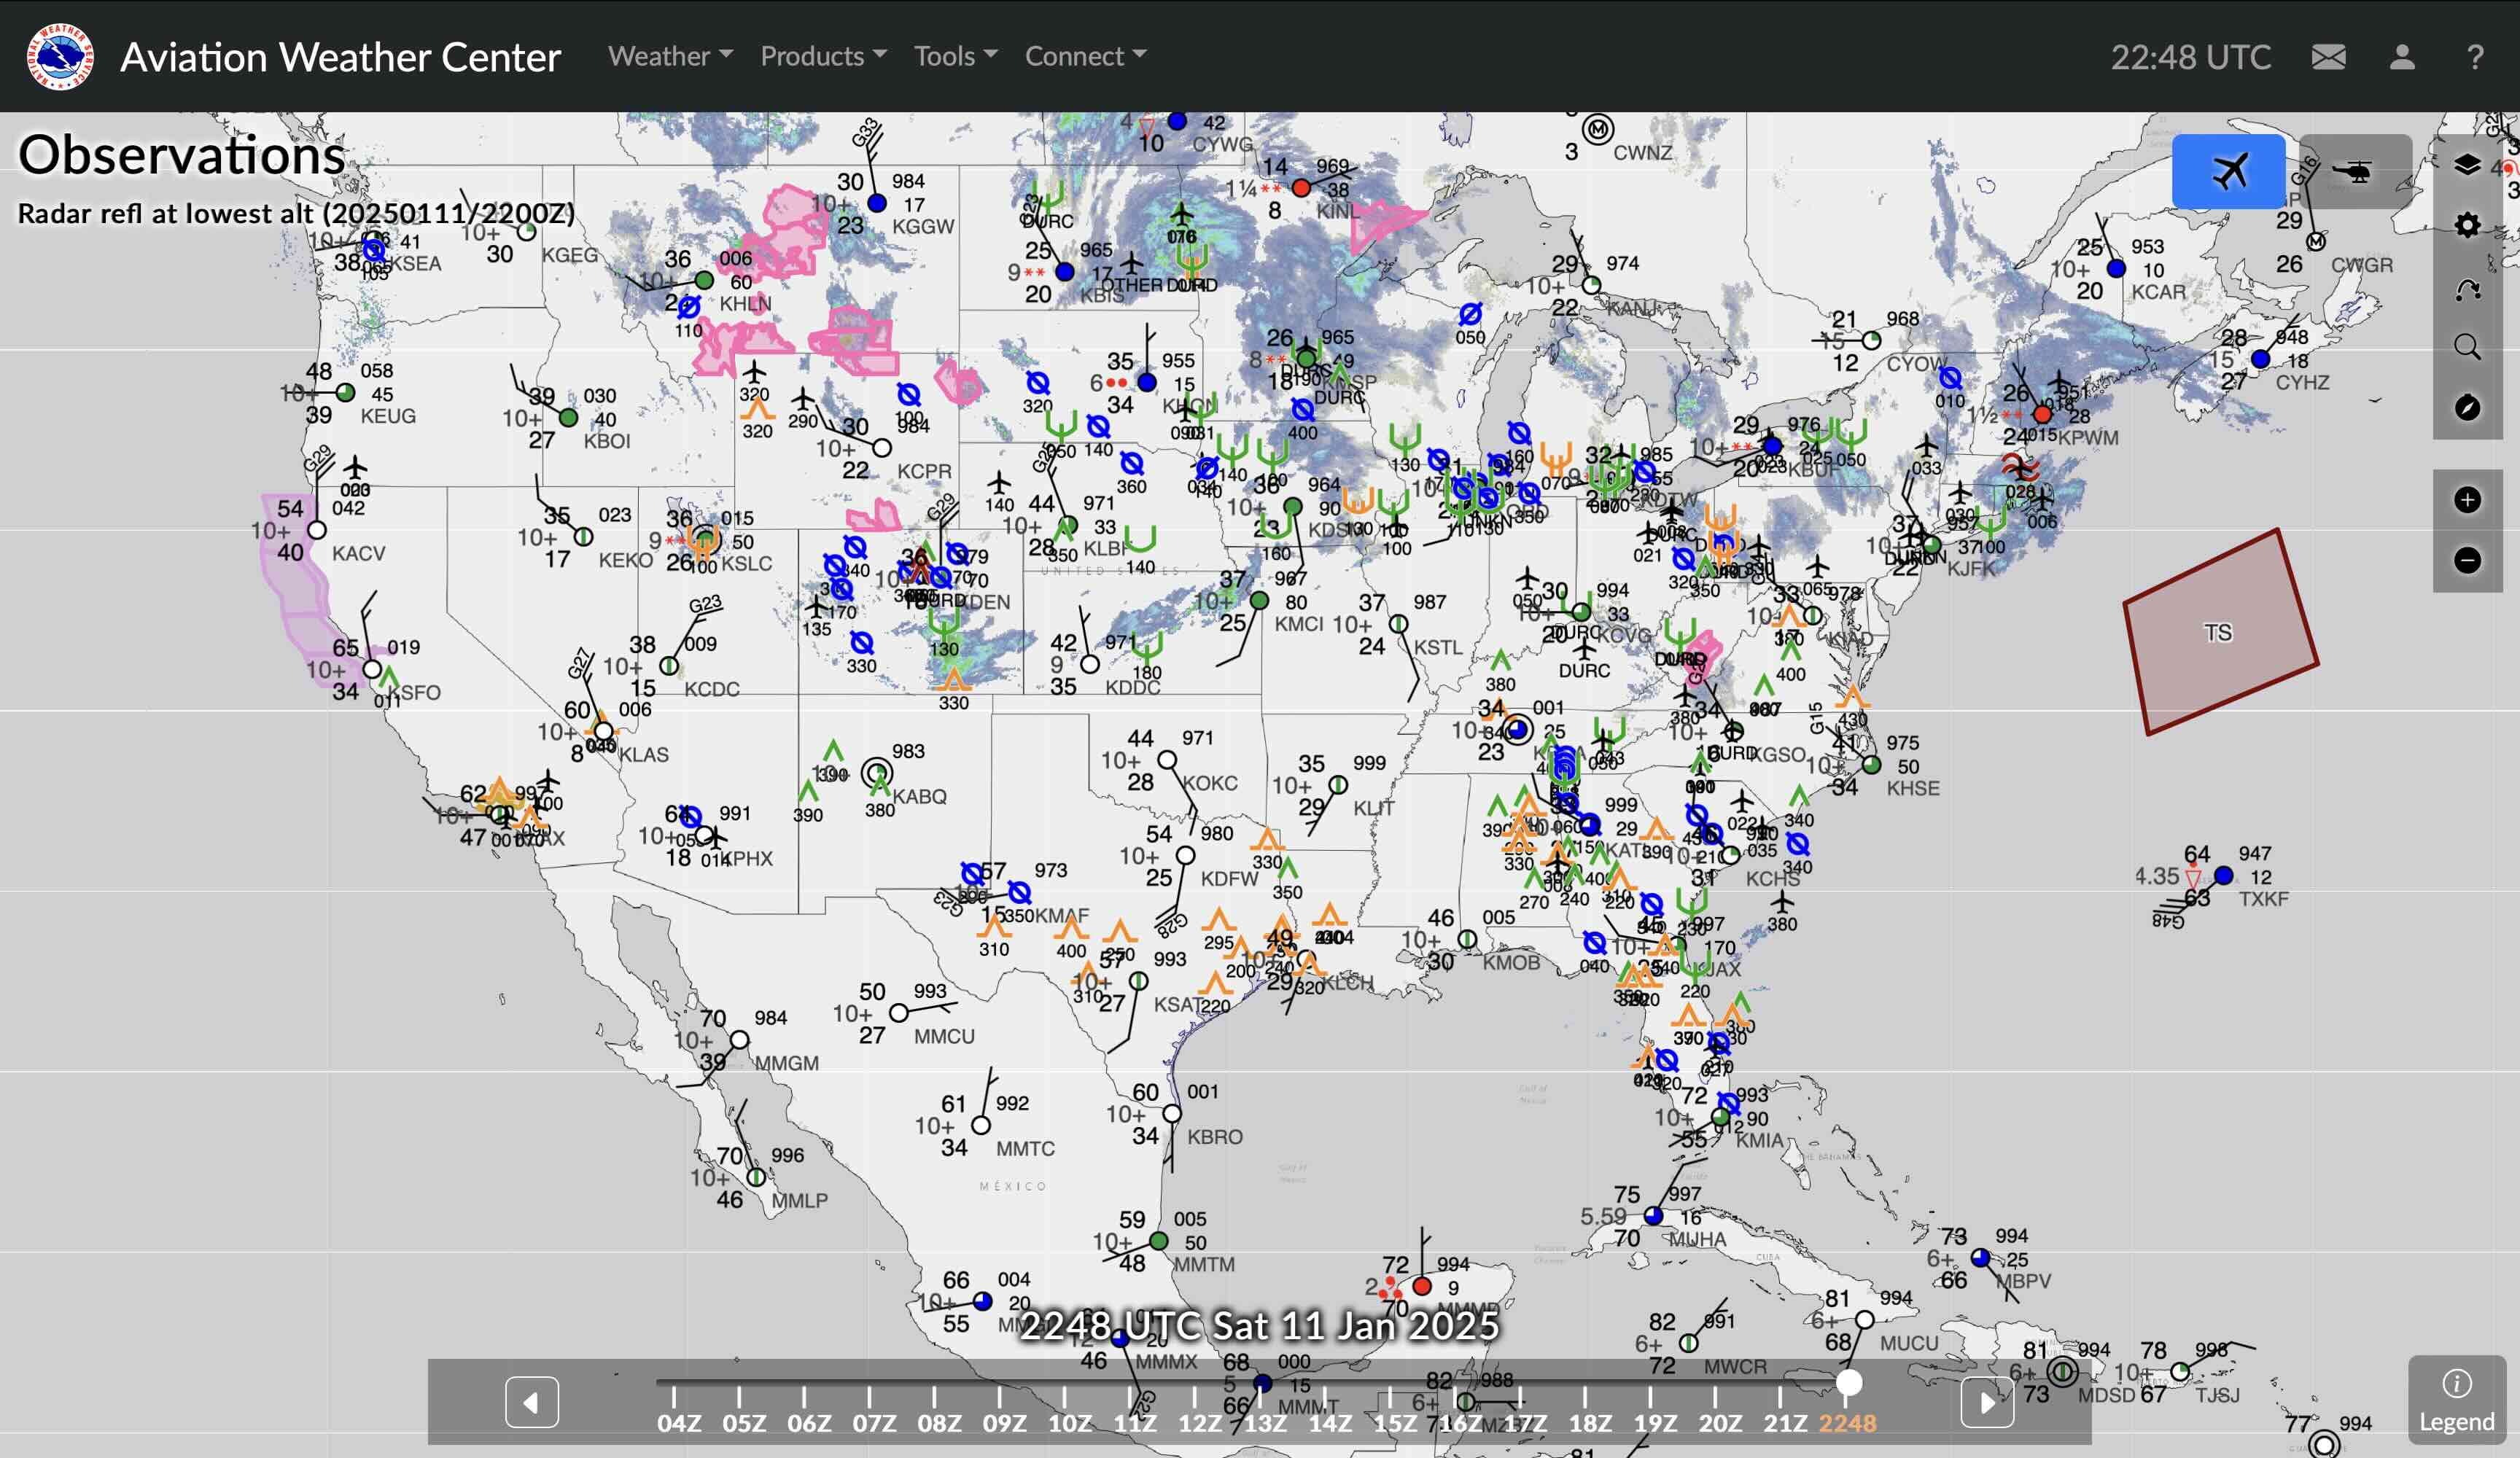Viewport: 2520px width, 1458px height.
Task: Switch to helicopter low-altitude mode
Action: pos(2355,171)
